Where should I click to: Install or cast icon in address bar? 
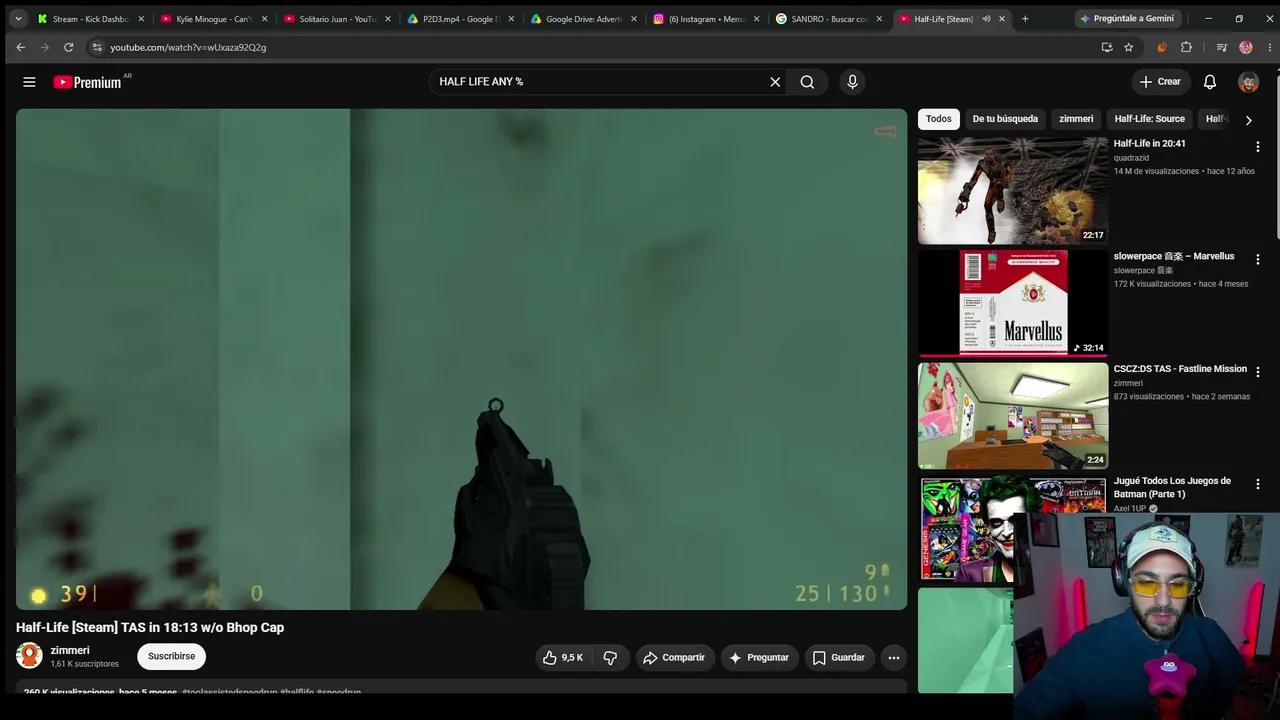[1107, 47]
